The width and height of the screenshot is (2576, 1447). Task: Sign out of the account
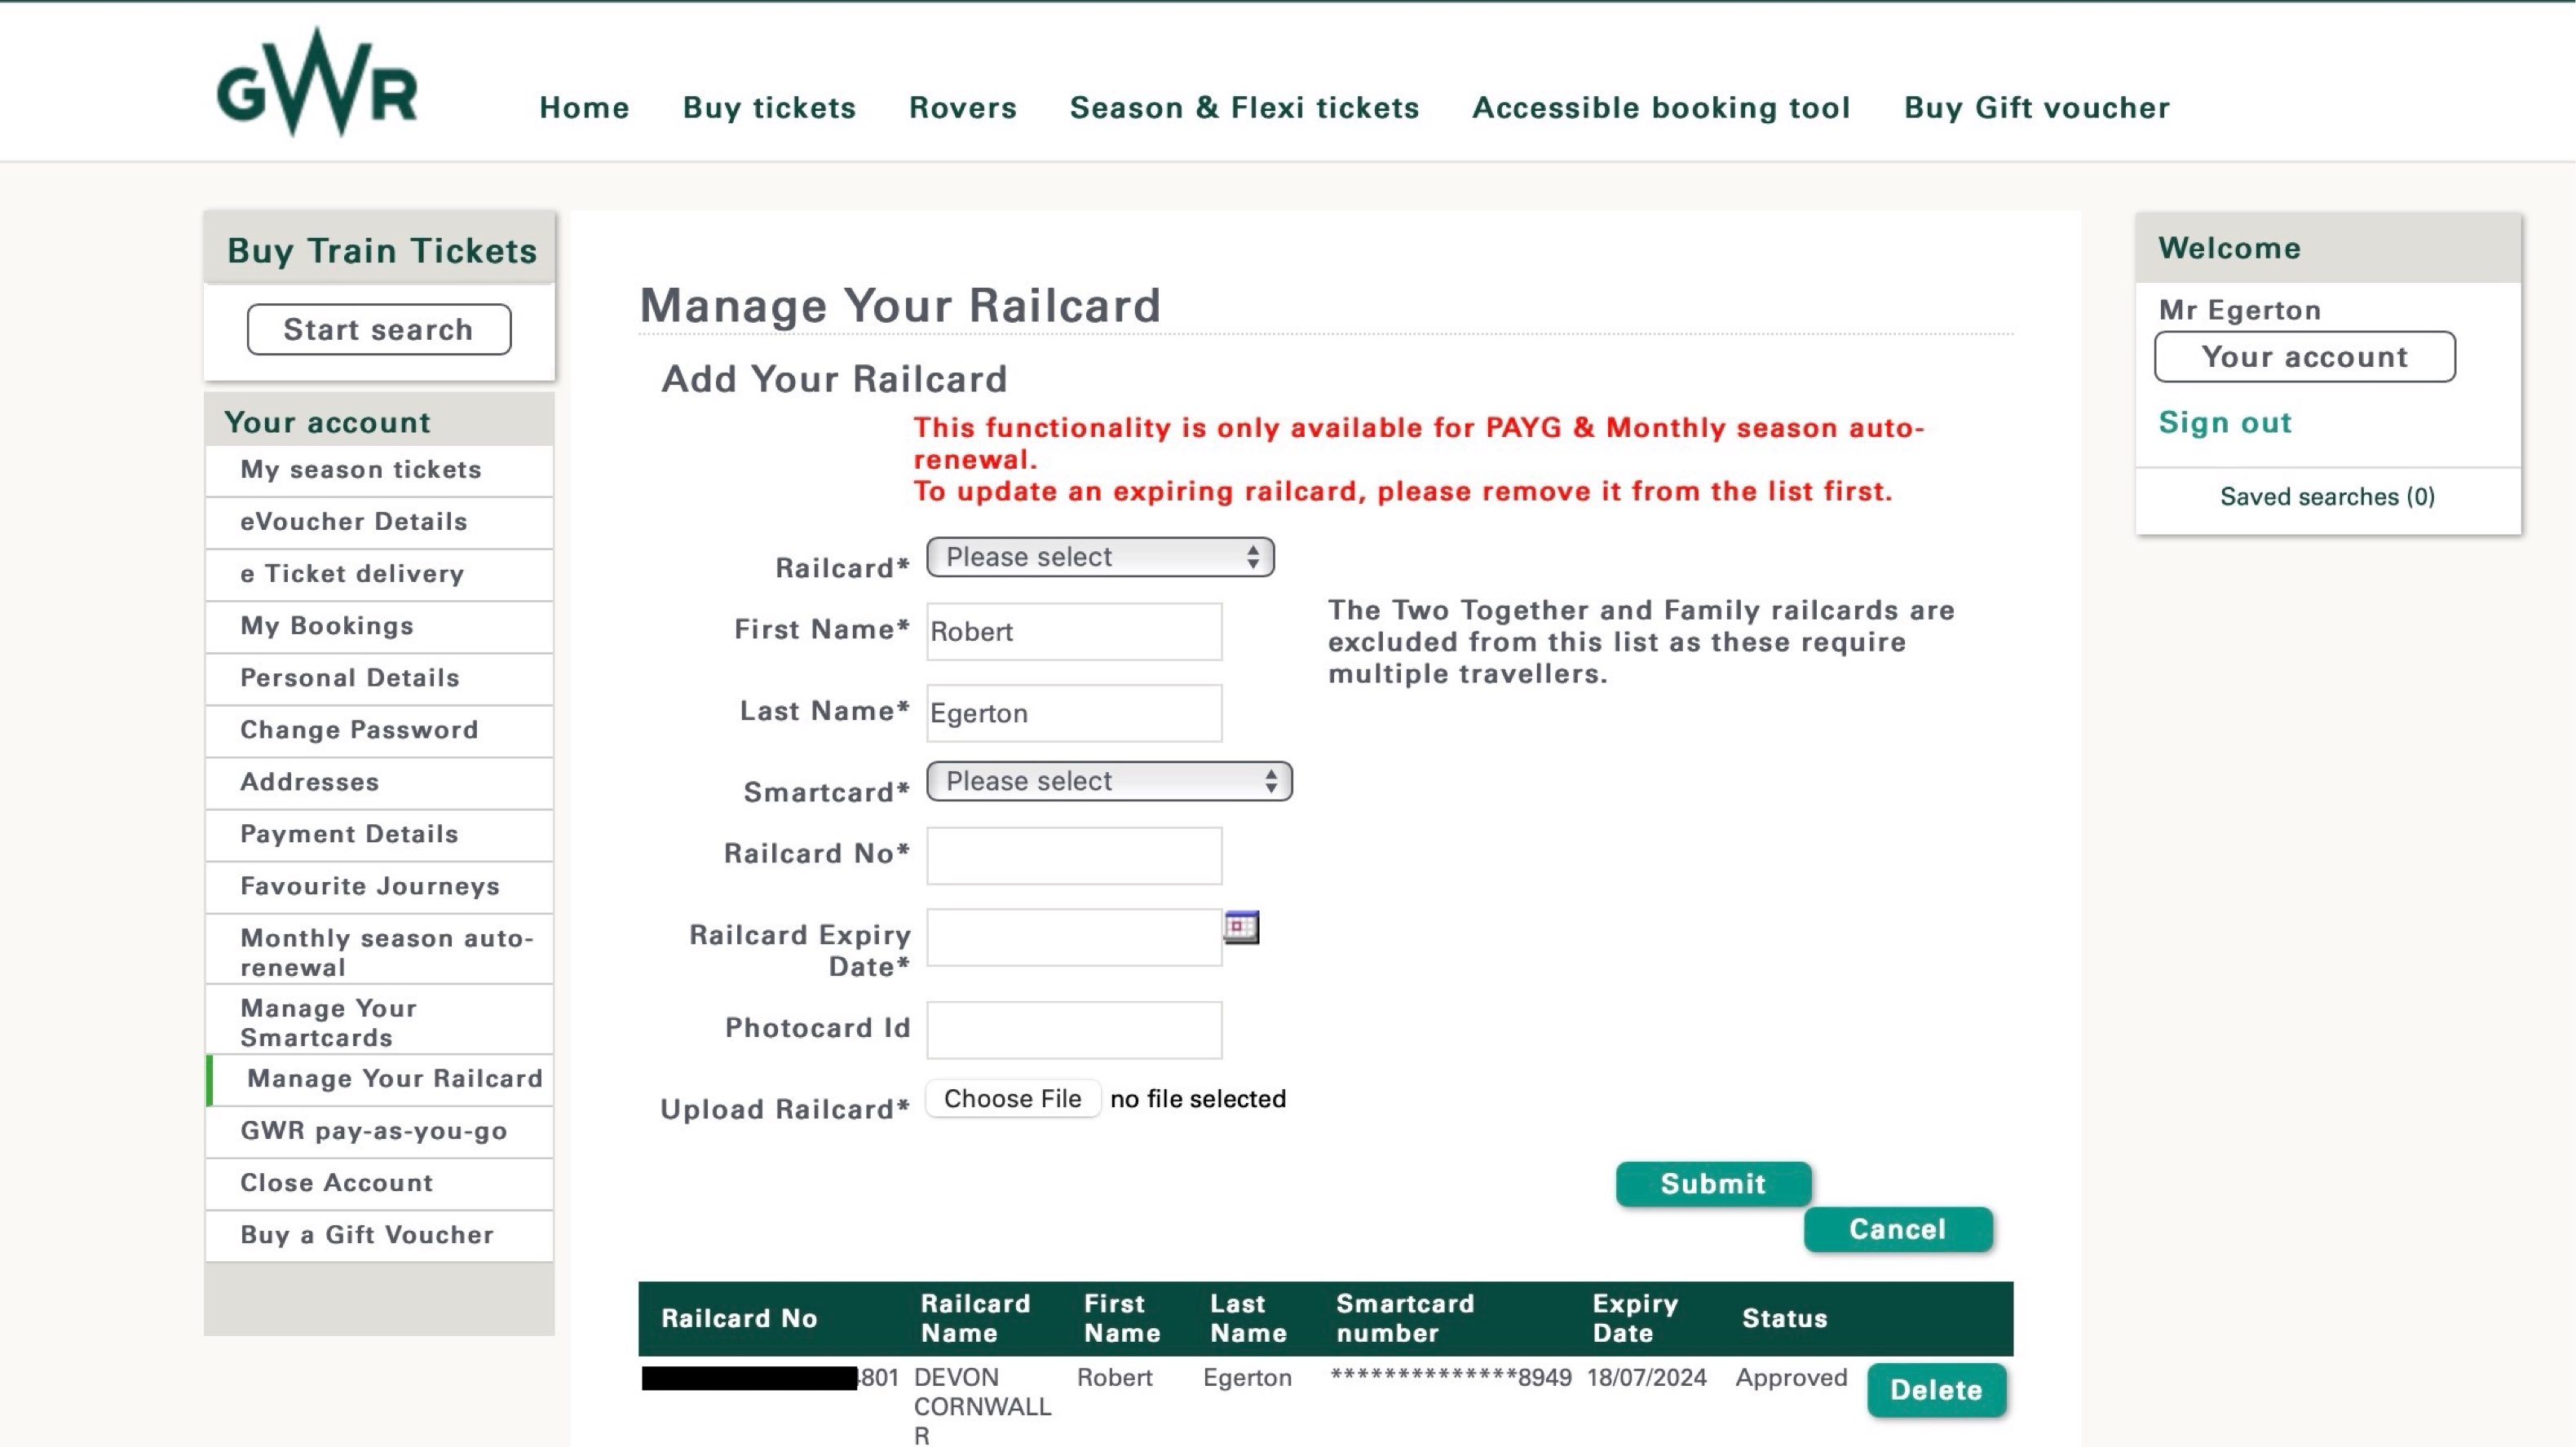[2224, 422]
